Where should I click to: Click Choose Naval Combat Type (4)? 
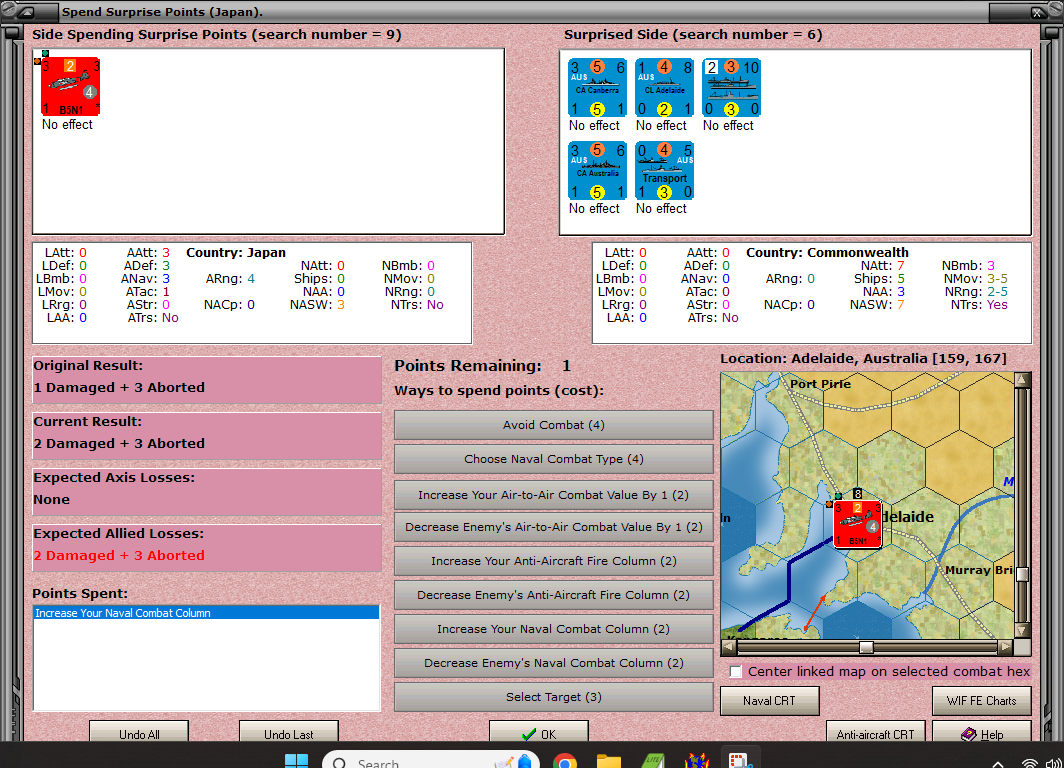pyautogui.click(x=554, y=459)
